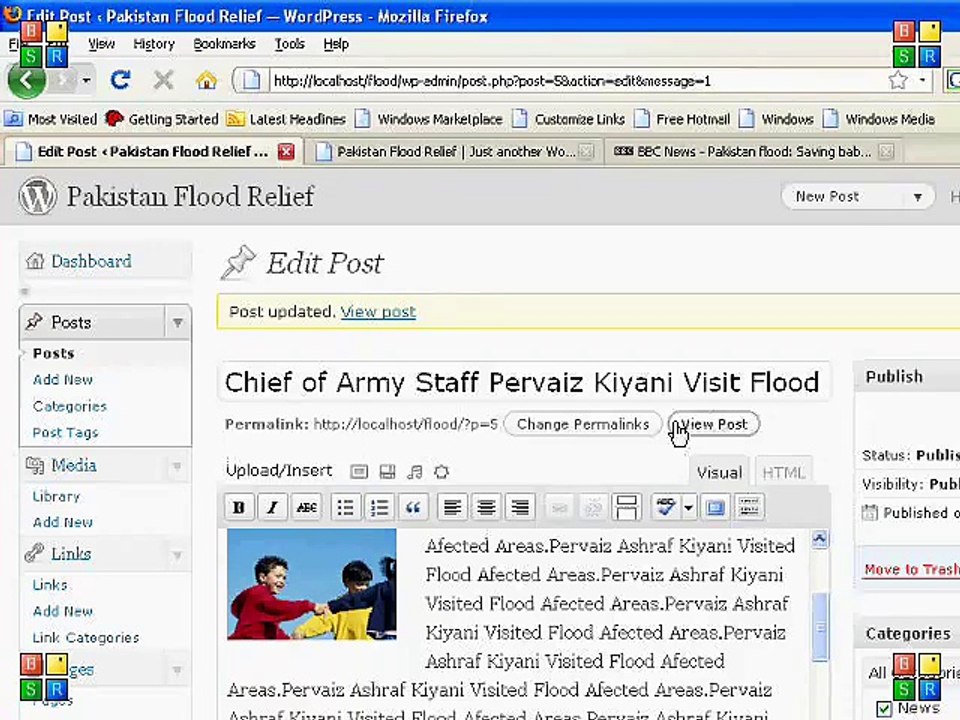The image size is (960, 720).
Task: Click the Move to Trash link
Action: pyautogui.click(x=912, y=569)
